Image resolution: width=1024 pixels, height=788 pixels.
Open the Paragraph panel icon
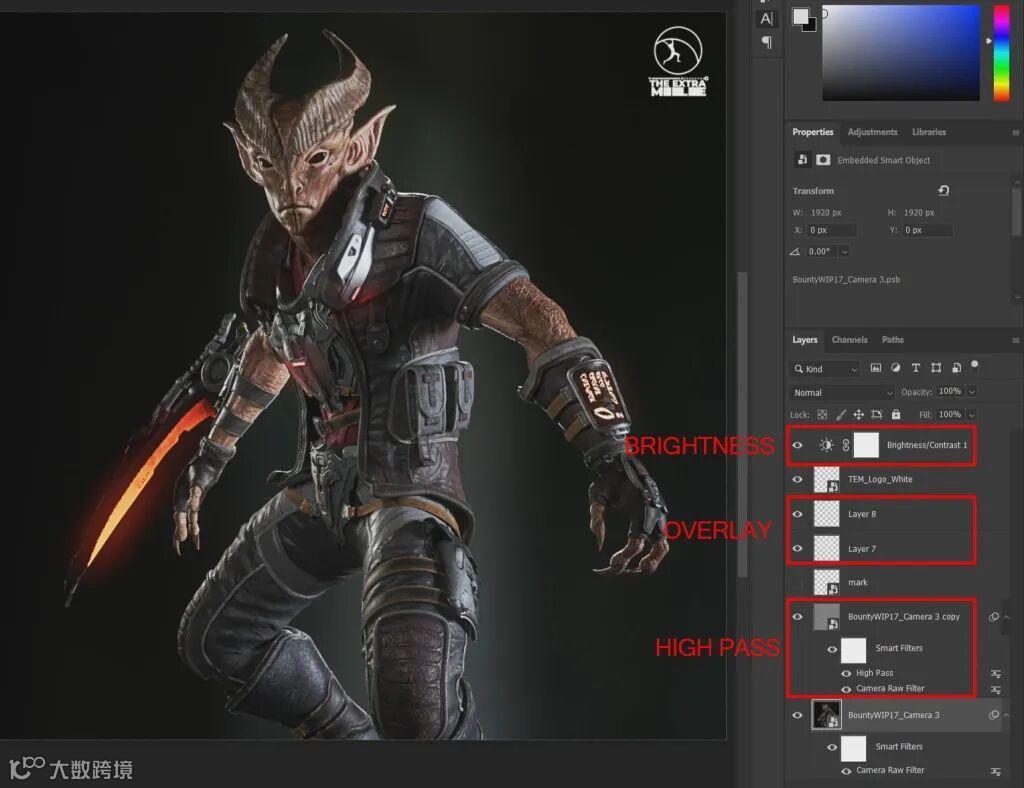click(x=767, y=42)
